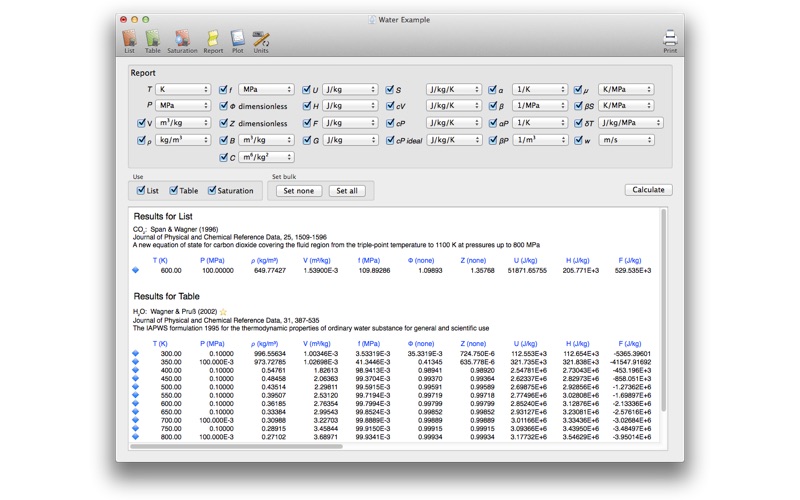Screen dimensions: 800x500
Task: Click the blue diamond for the 700.00 K row
Action: pyautogui.click(x=135, y=420)
